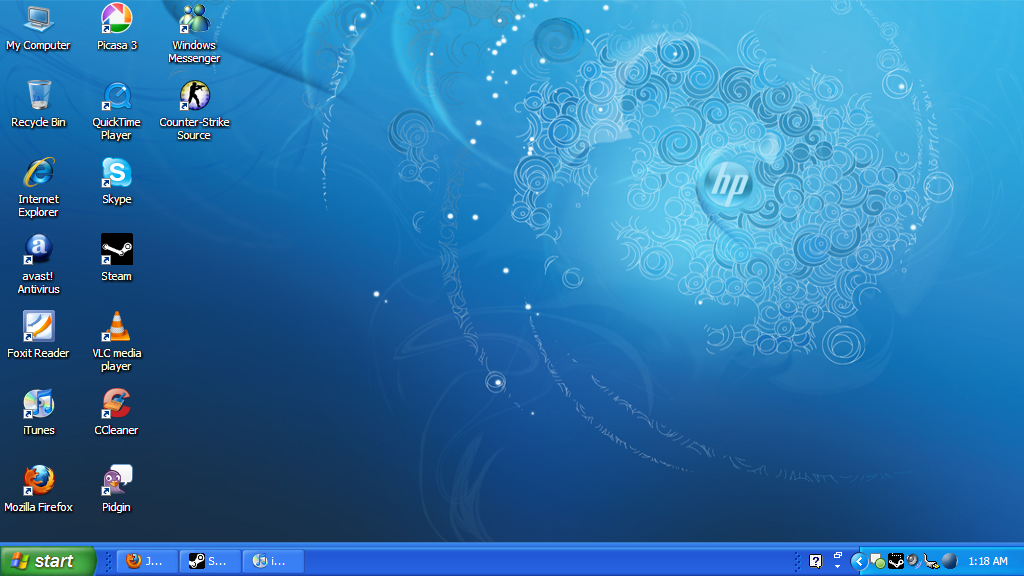Select the avast! Antivirus shortcut

[x=39, y=264]
